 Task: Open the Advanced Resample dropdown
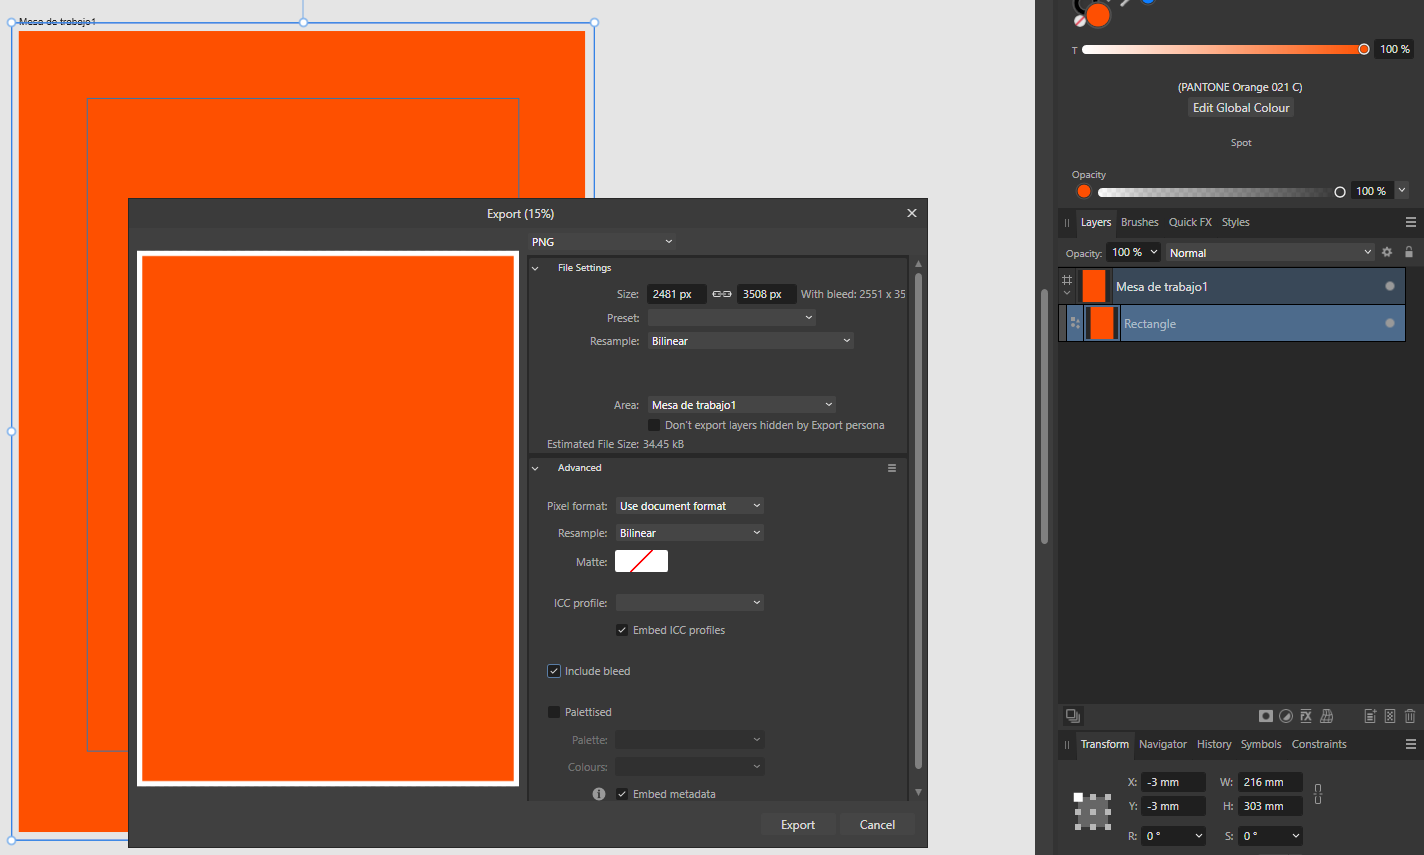[x=690, y=533]
